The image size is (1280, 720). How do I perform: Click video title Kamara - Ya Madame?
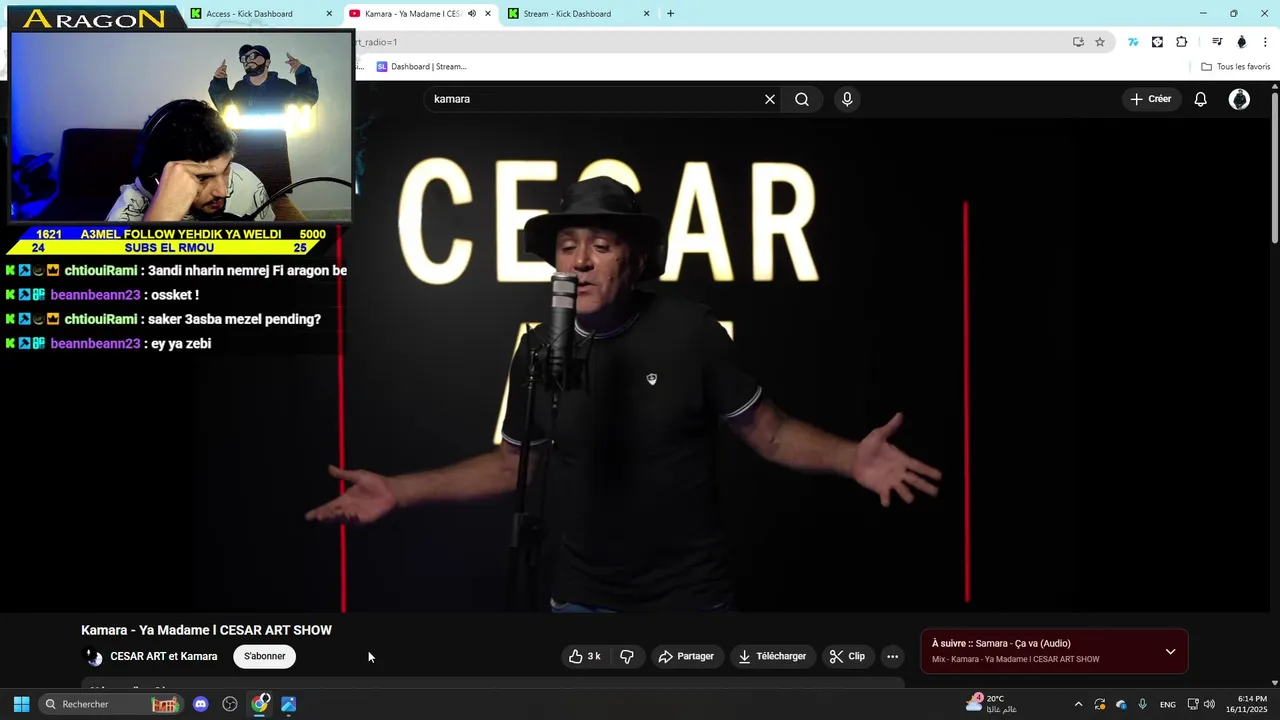(x=206, y=630)
